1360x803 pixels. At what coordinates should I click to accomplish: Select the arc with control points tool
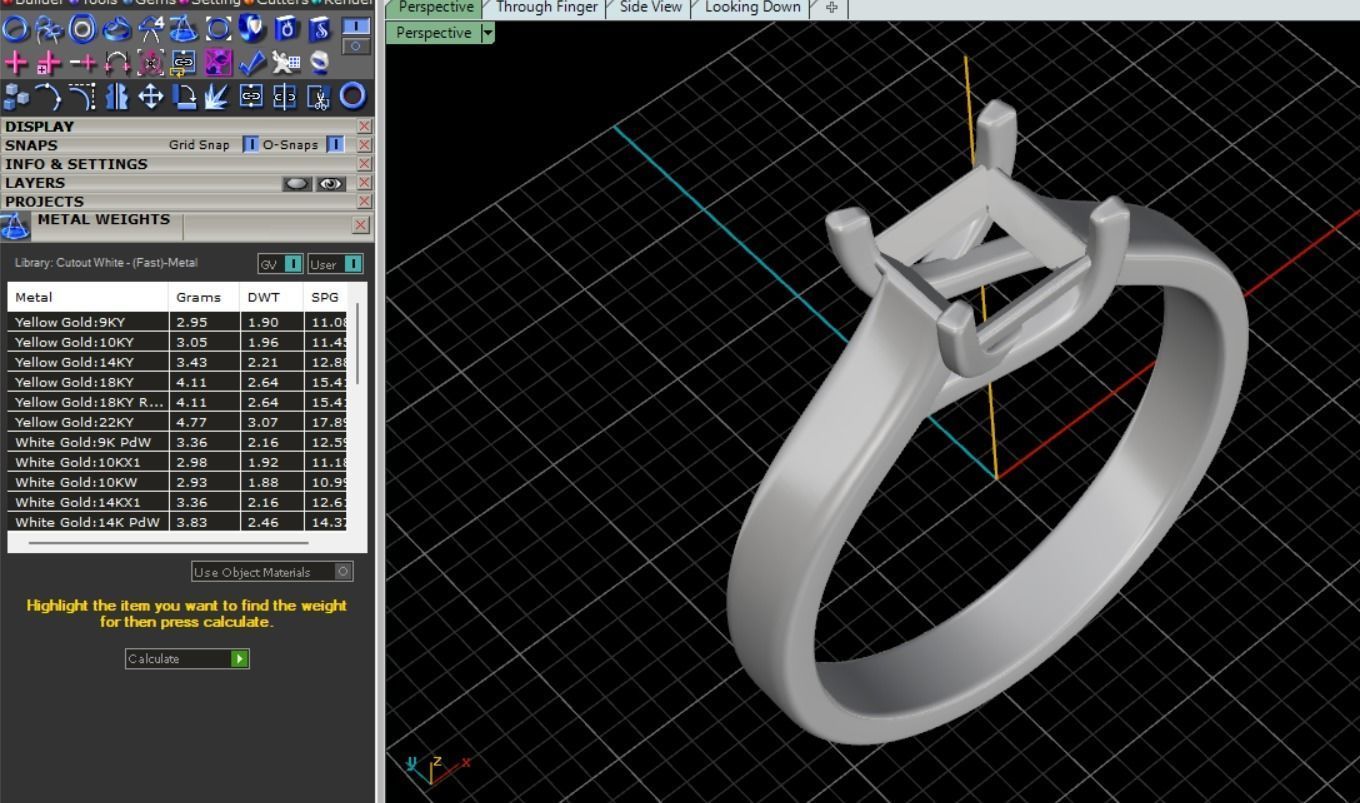tap(48, 96)
